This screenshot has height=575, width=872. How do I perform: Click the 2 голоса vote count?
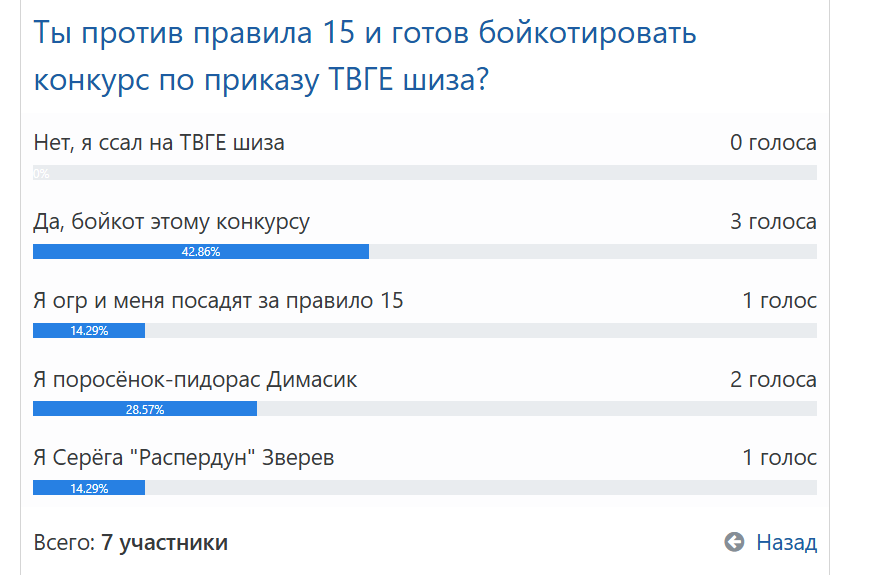pos(774,380)
